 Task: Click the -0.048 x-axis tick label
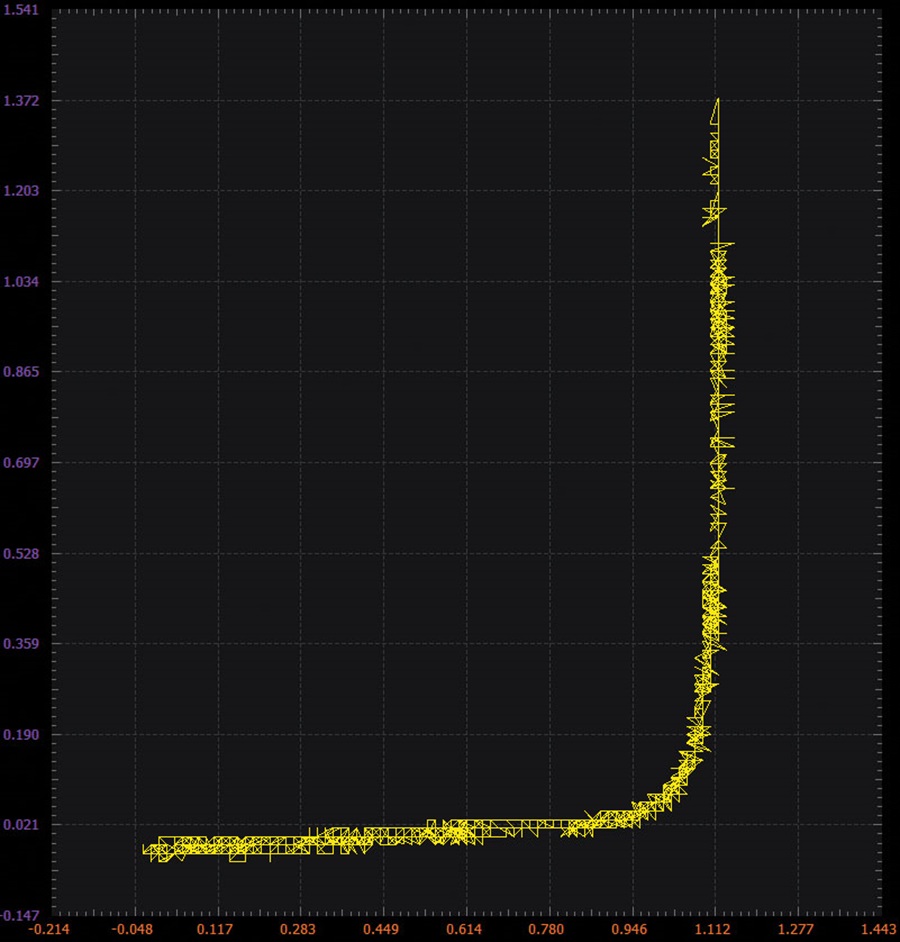(132, 930)
